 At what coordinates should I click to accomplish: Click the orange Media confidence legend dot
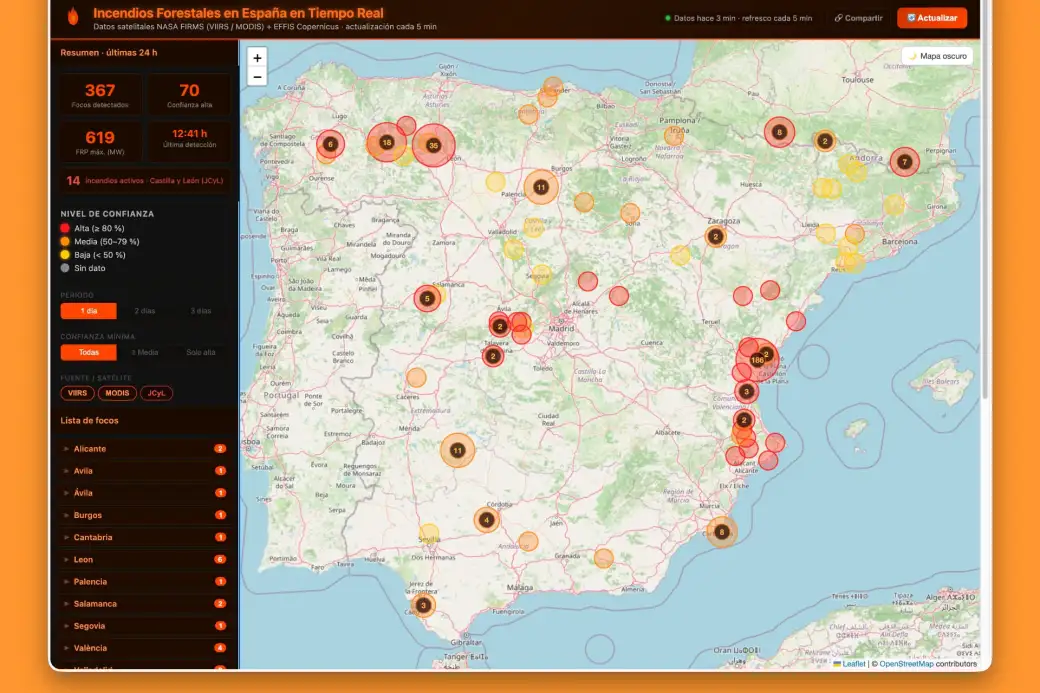pyautogui.click(x=65, y=241)
